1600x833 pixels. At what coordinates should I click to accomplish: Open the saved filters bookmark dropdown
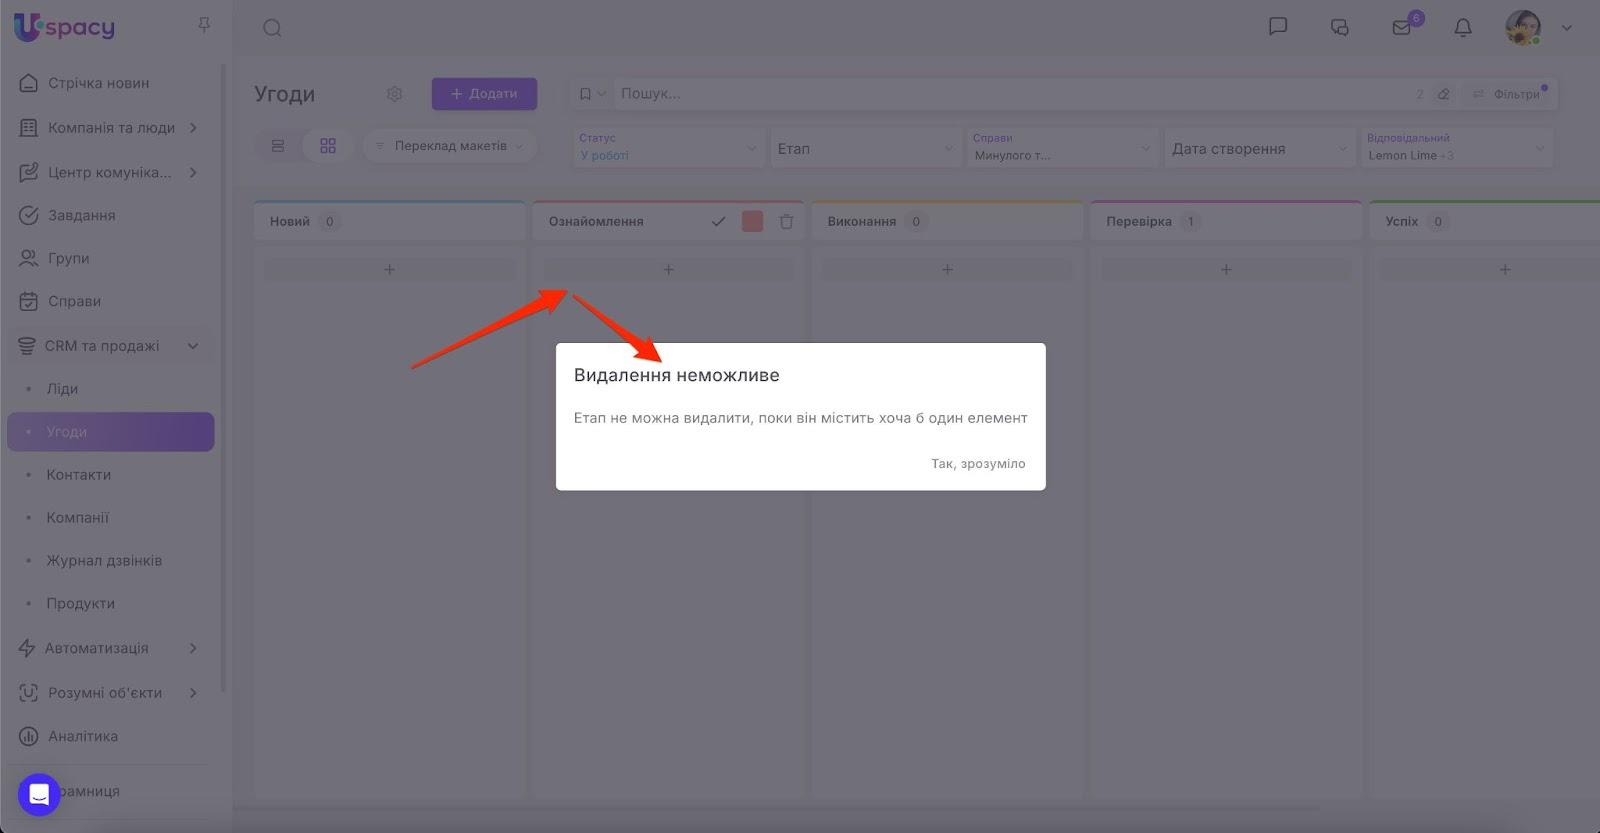click(592, 94)
